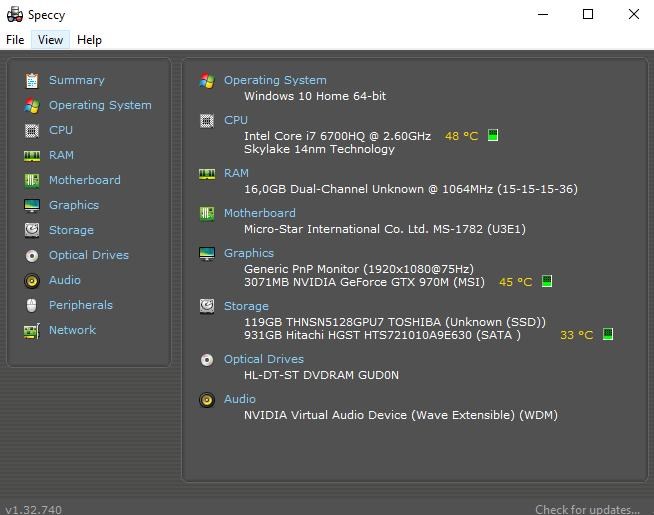
Task: Open the Operating System heading in main panel
Action: click(275, 80)
